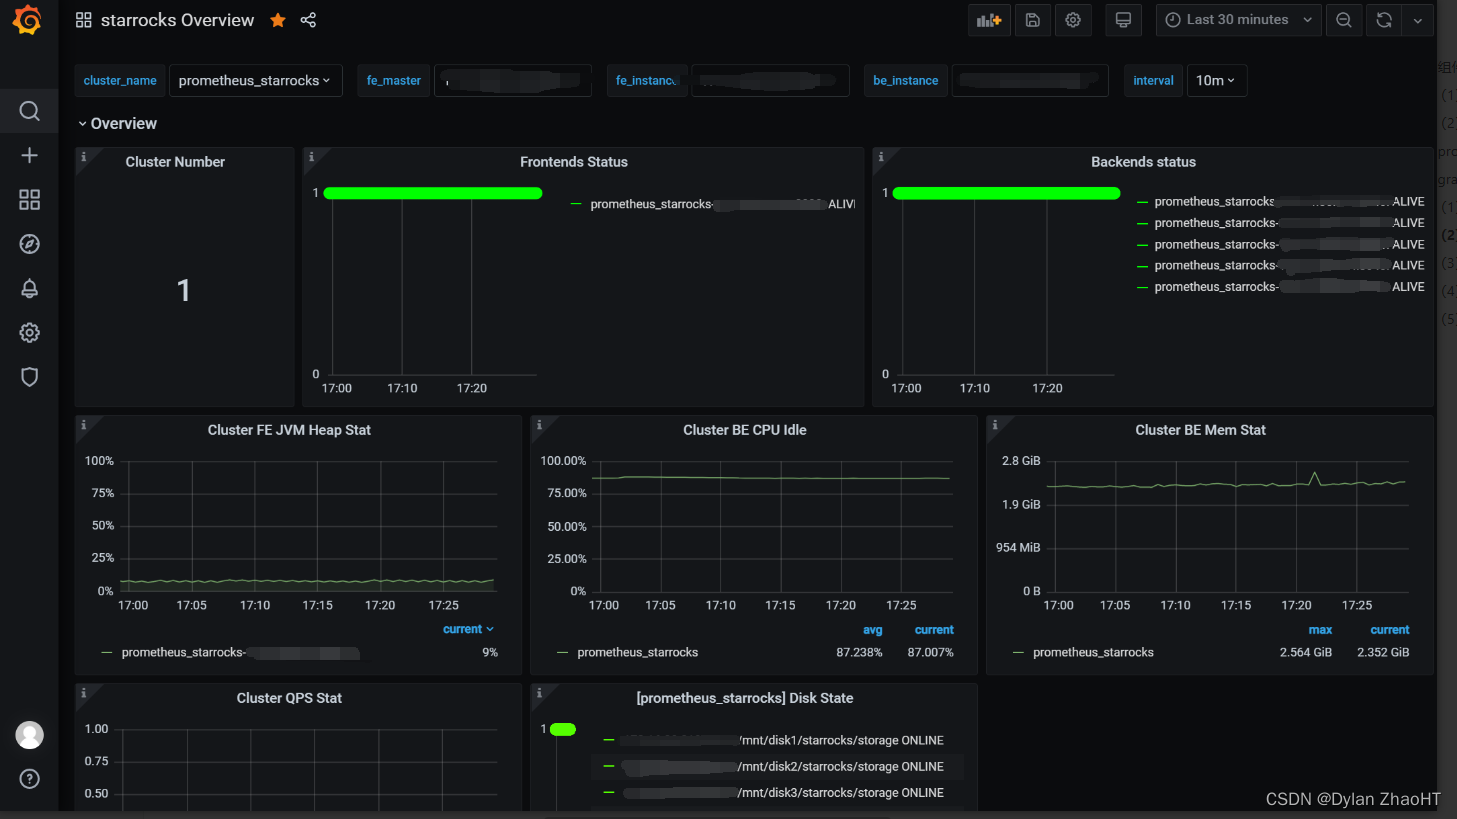Show info icon on Disk State panel
The image size is (1457, 819).
539,693
